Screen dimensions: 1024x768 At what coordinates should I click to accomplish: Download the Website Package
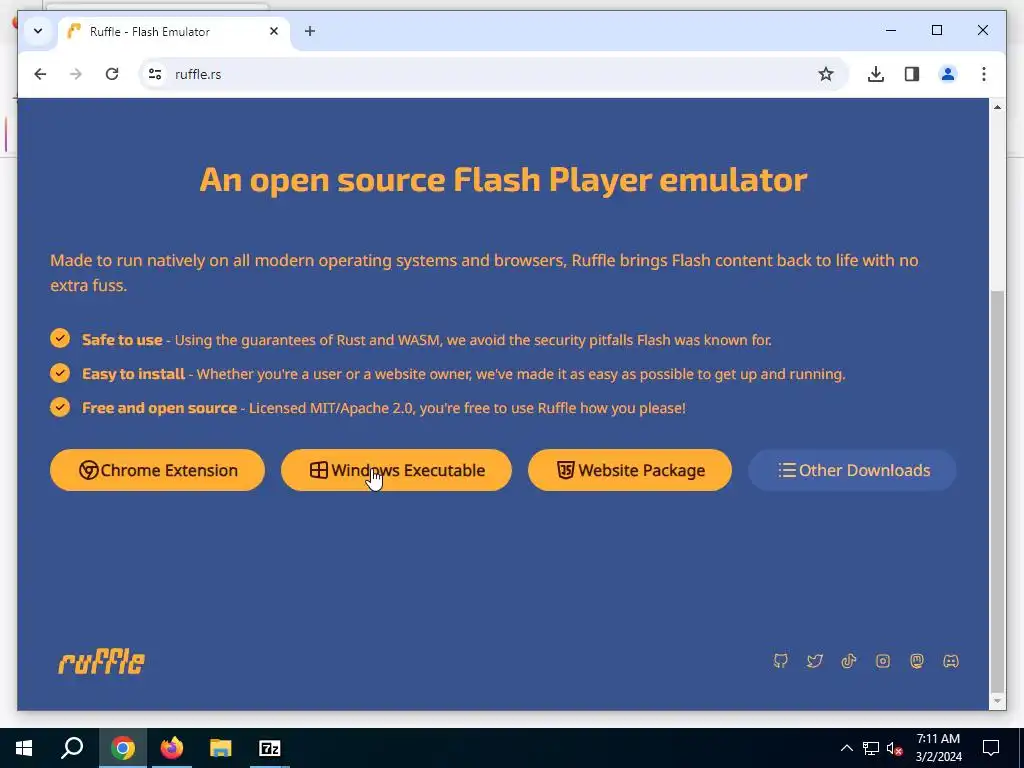coord(630,470)
